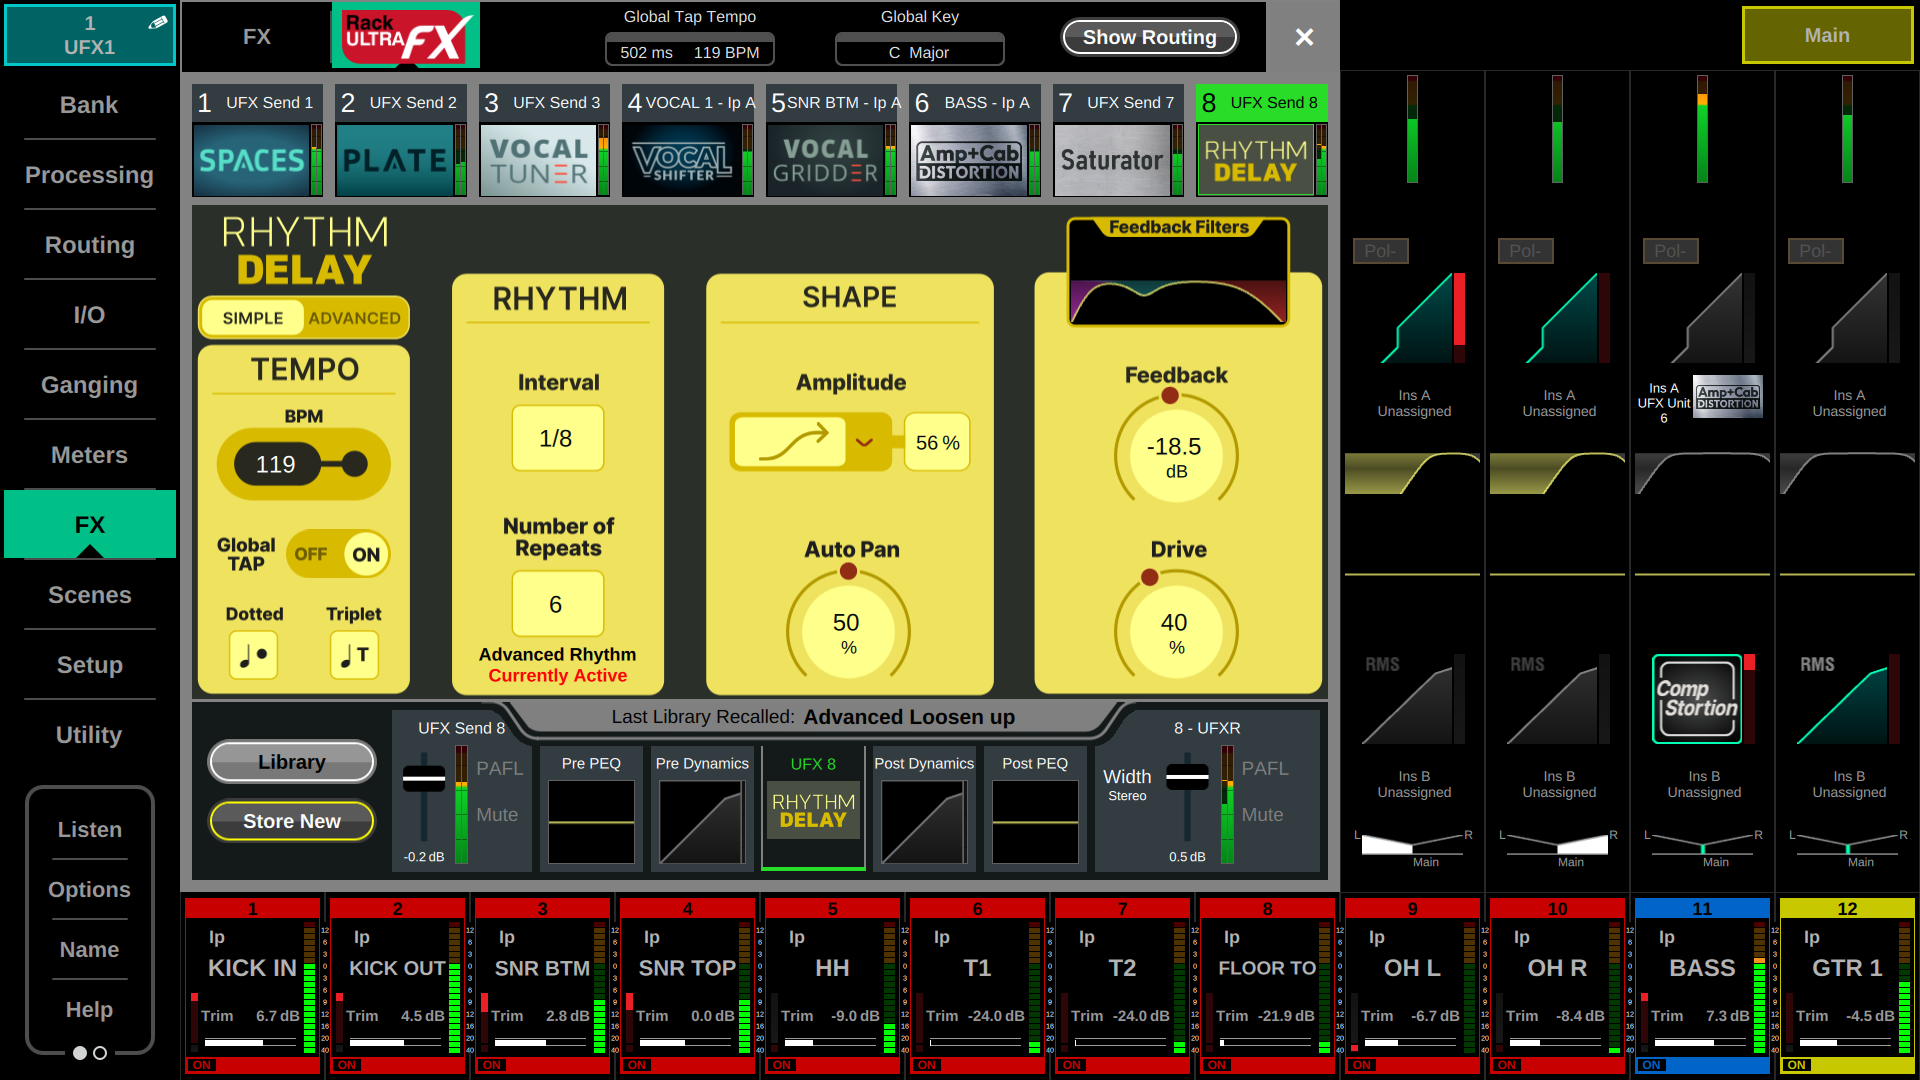Toggle the Dotted note icon
This screenshot has height=1080, width=1920.
[x=253, y=655]
